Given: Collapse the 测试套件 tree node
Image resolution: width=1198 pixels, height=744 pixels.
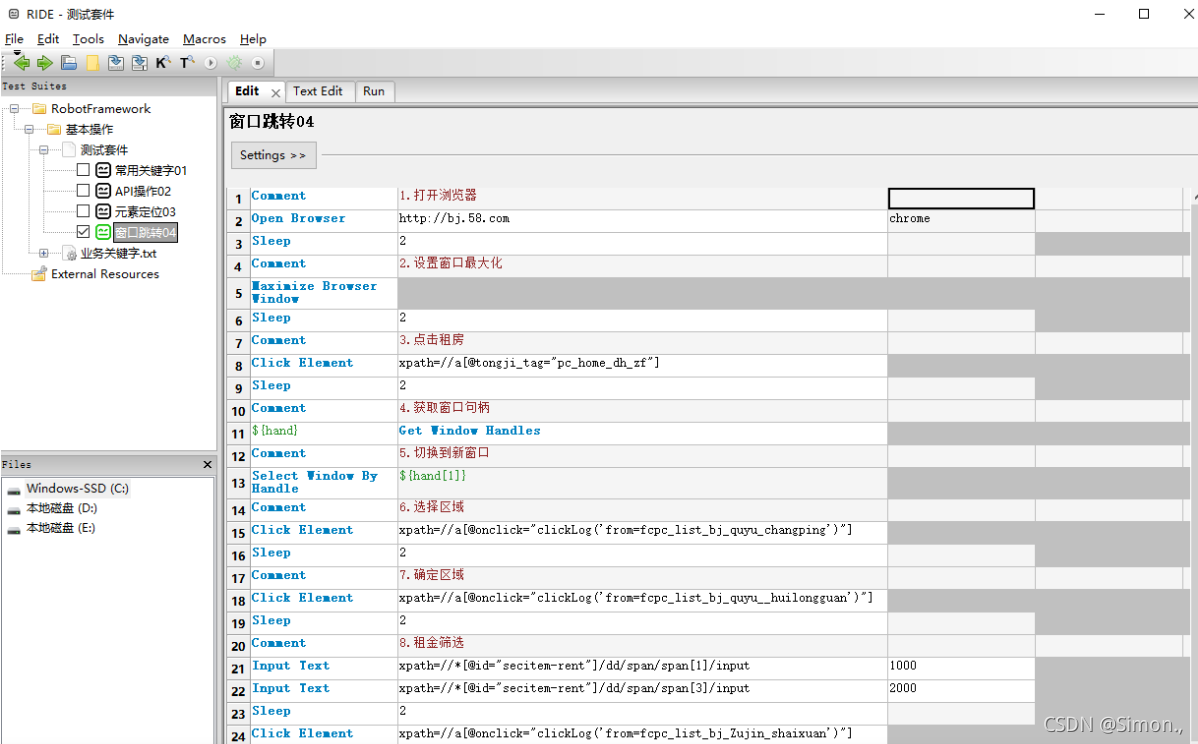Looking at the screenshot, I should (x=44, y=150).
